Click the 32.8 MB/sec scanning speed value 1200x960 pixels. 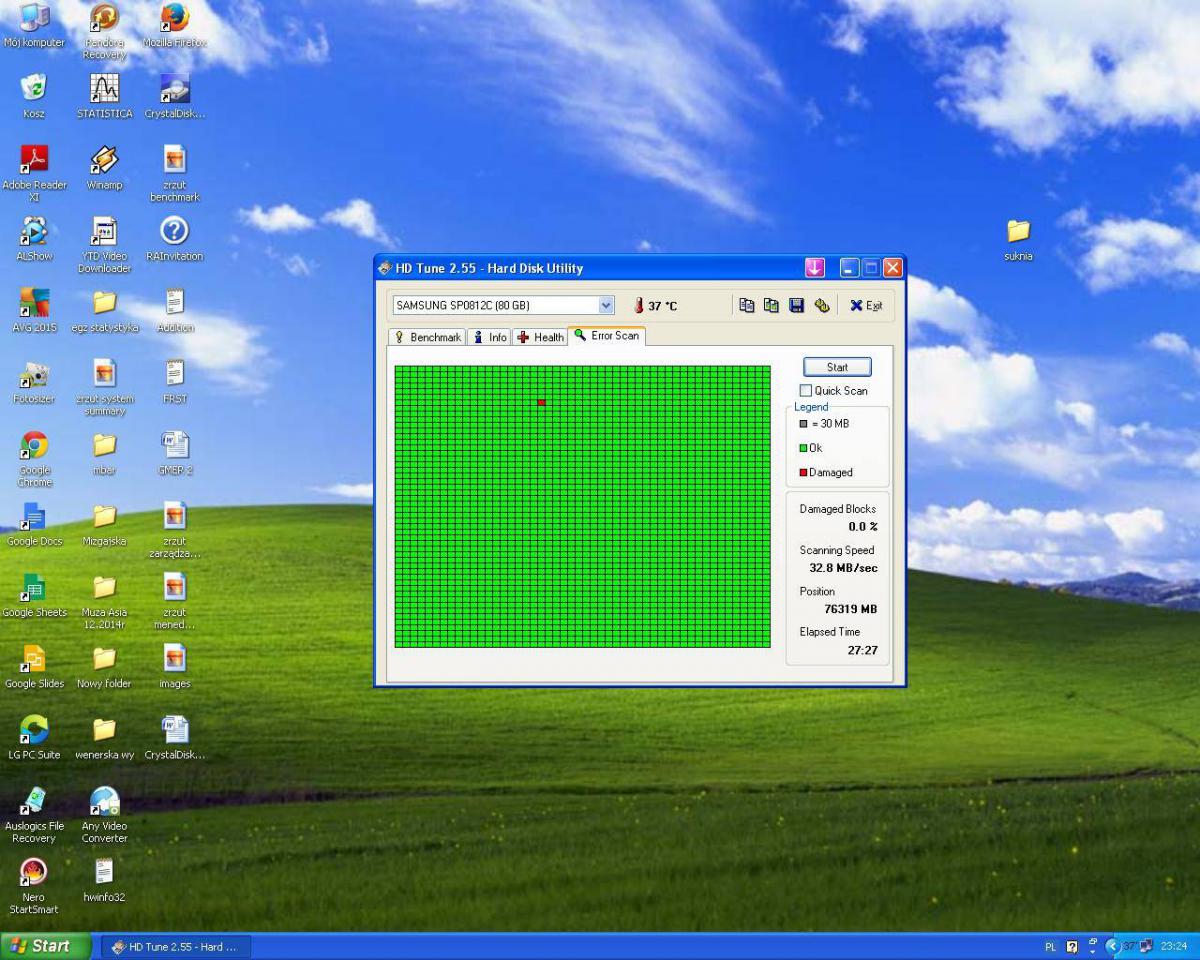coord(843,568)
